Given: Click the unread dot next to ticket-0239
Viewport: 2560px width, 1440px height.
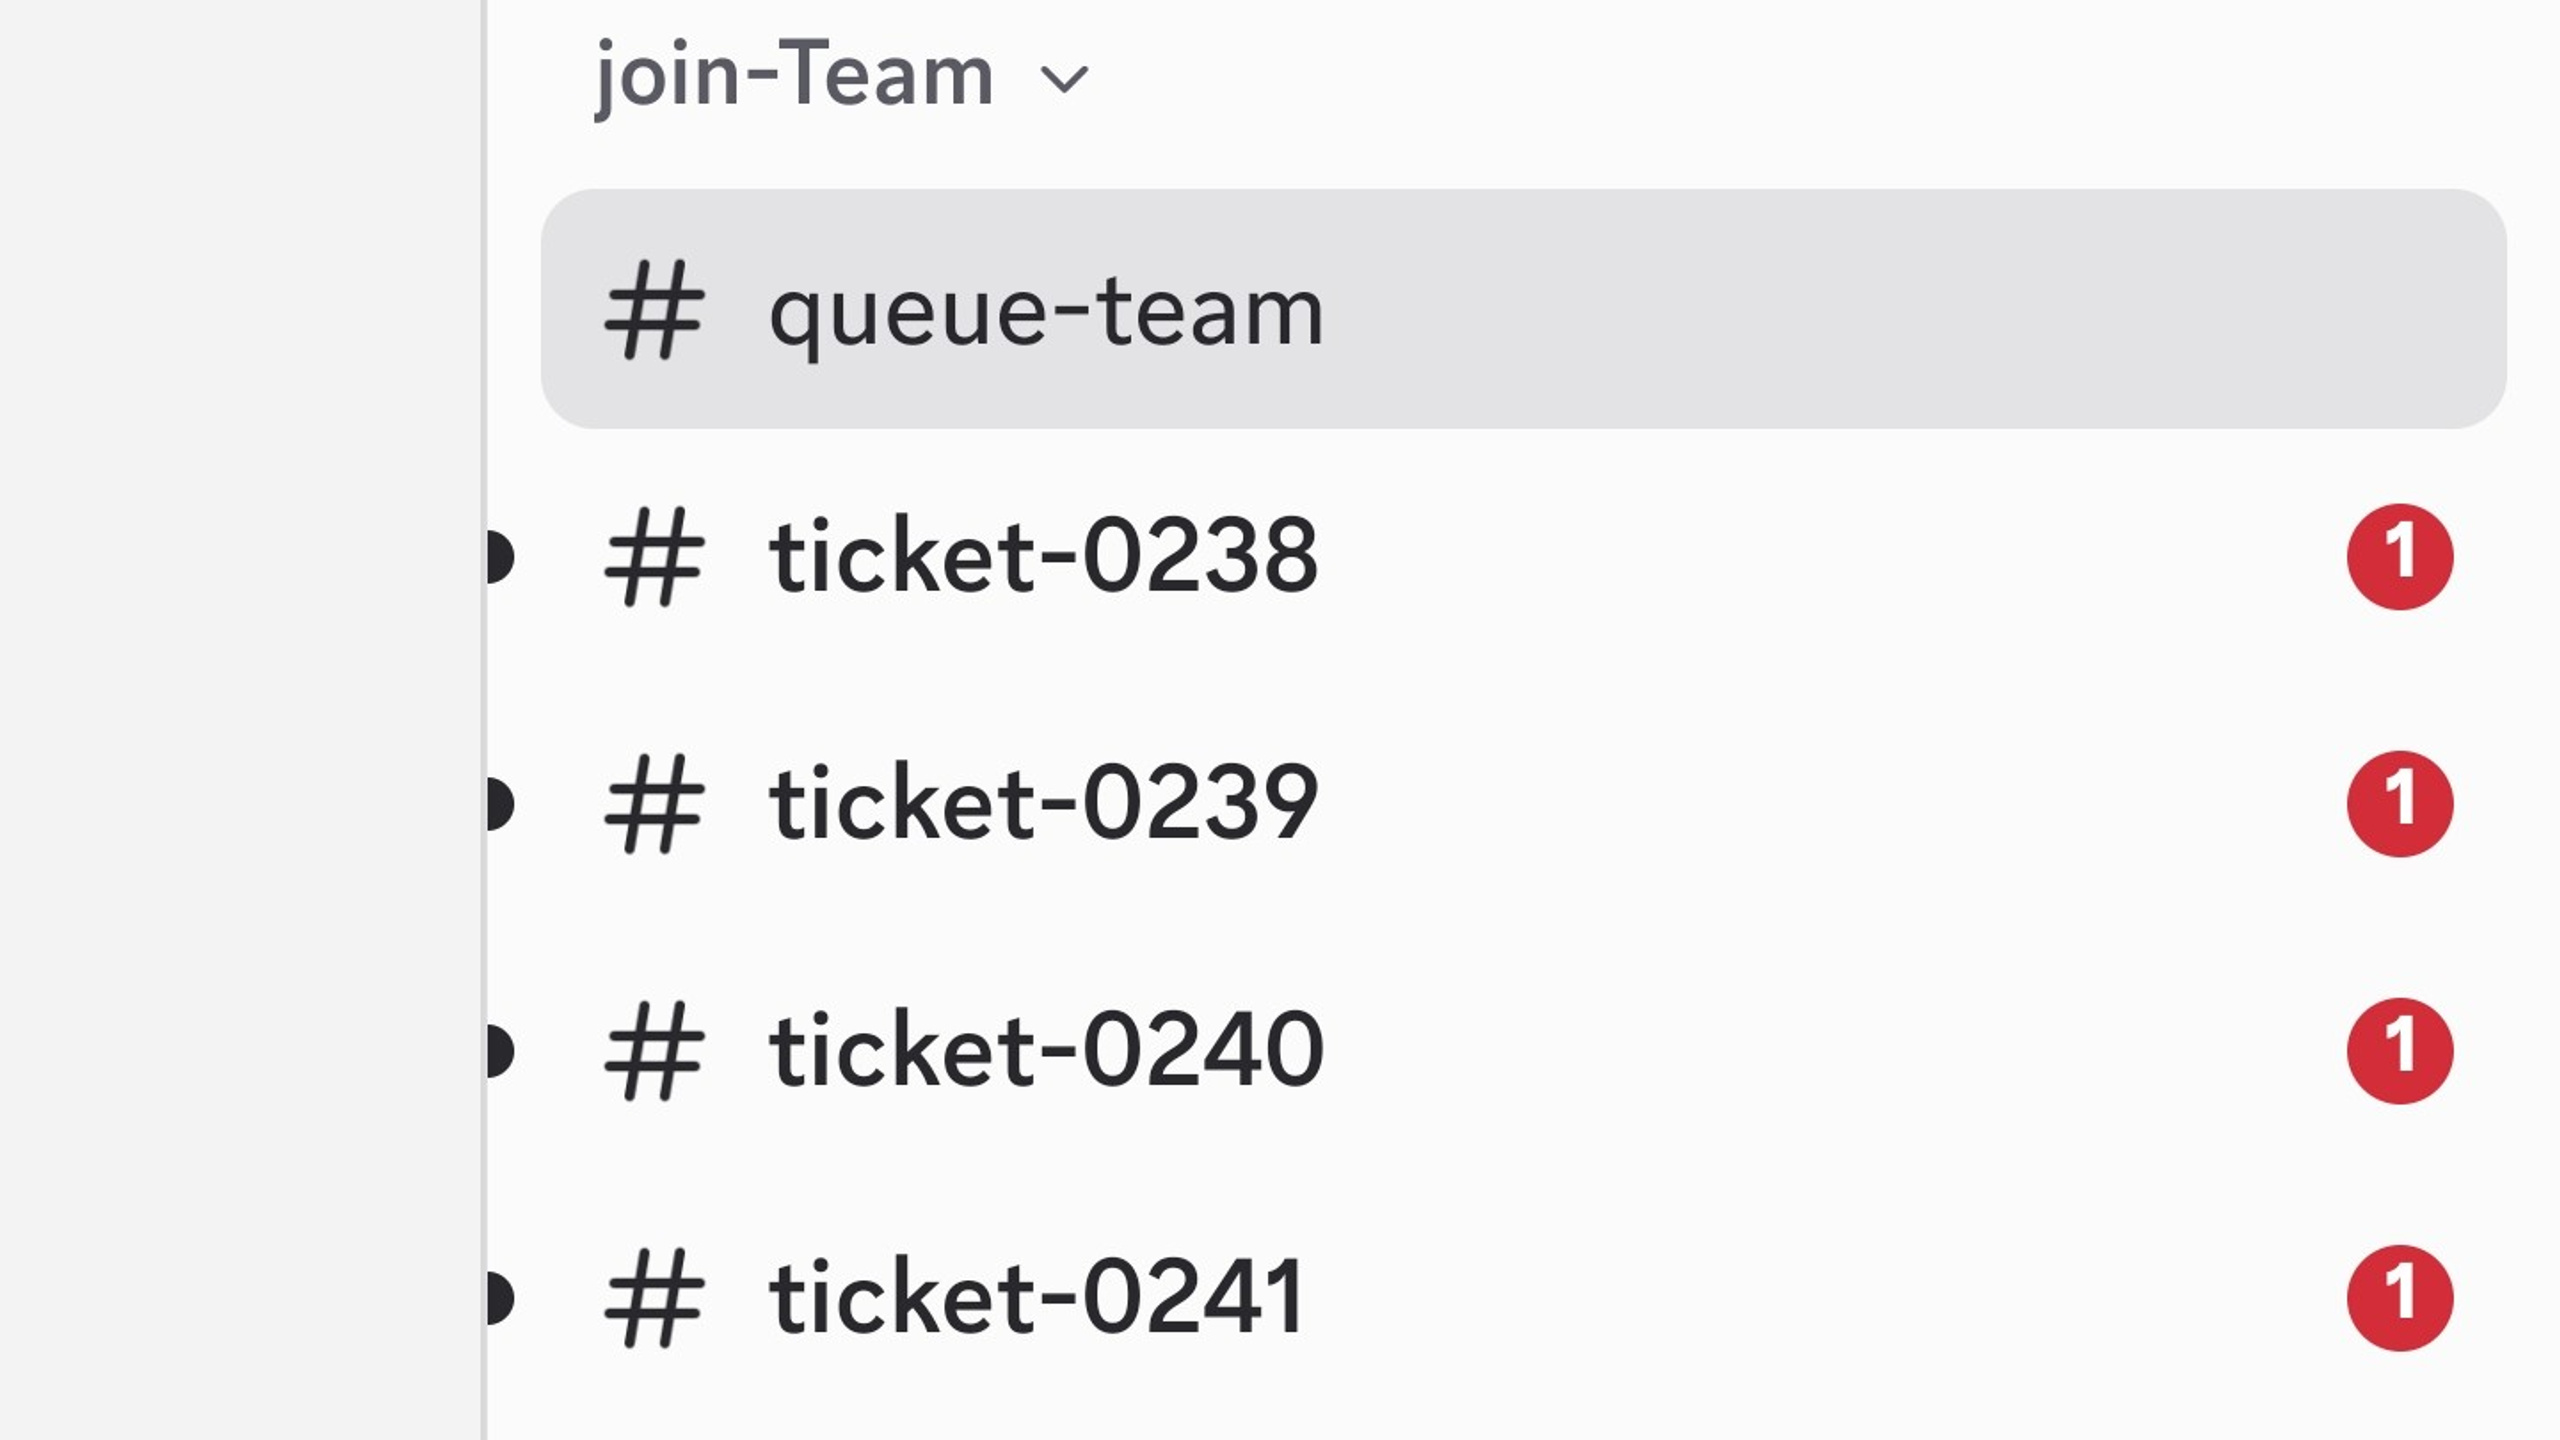Looking at the screenshot, I should [500, 803].
